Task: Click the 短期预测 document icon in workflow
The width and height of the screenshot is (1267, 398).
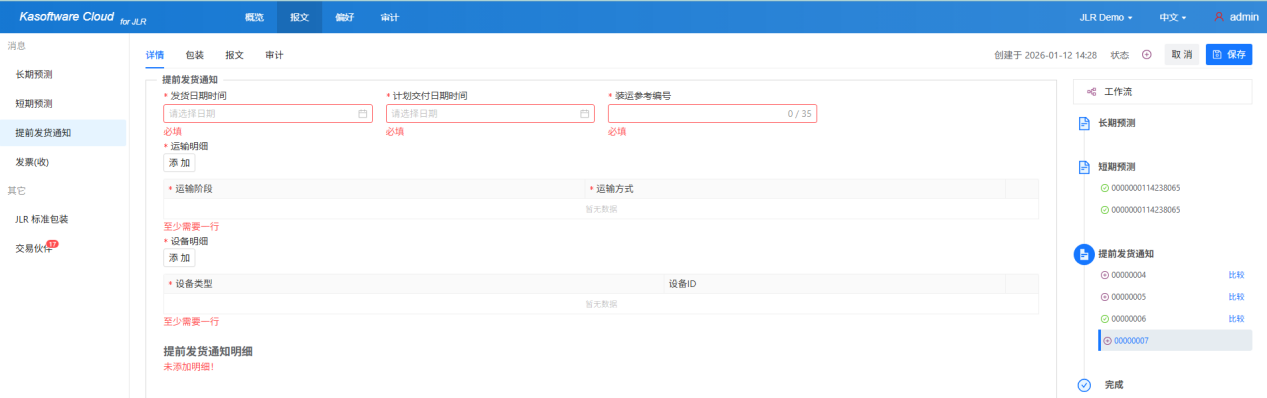Action: [1084, 167]
